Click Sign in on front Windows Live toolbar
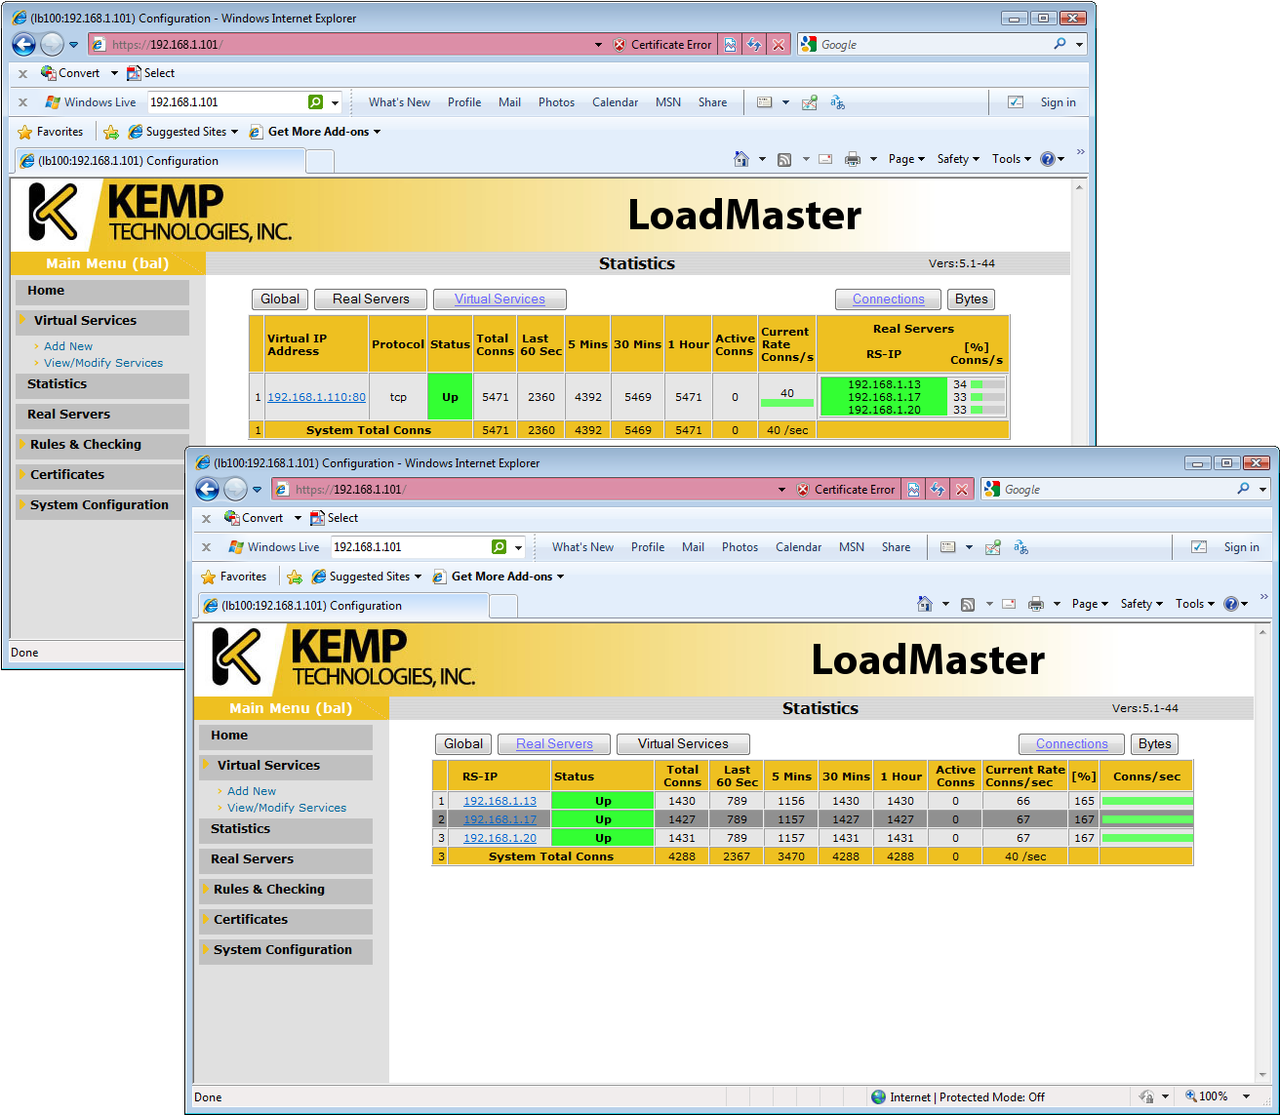 pyautogui.click(x=1242, y=547)
